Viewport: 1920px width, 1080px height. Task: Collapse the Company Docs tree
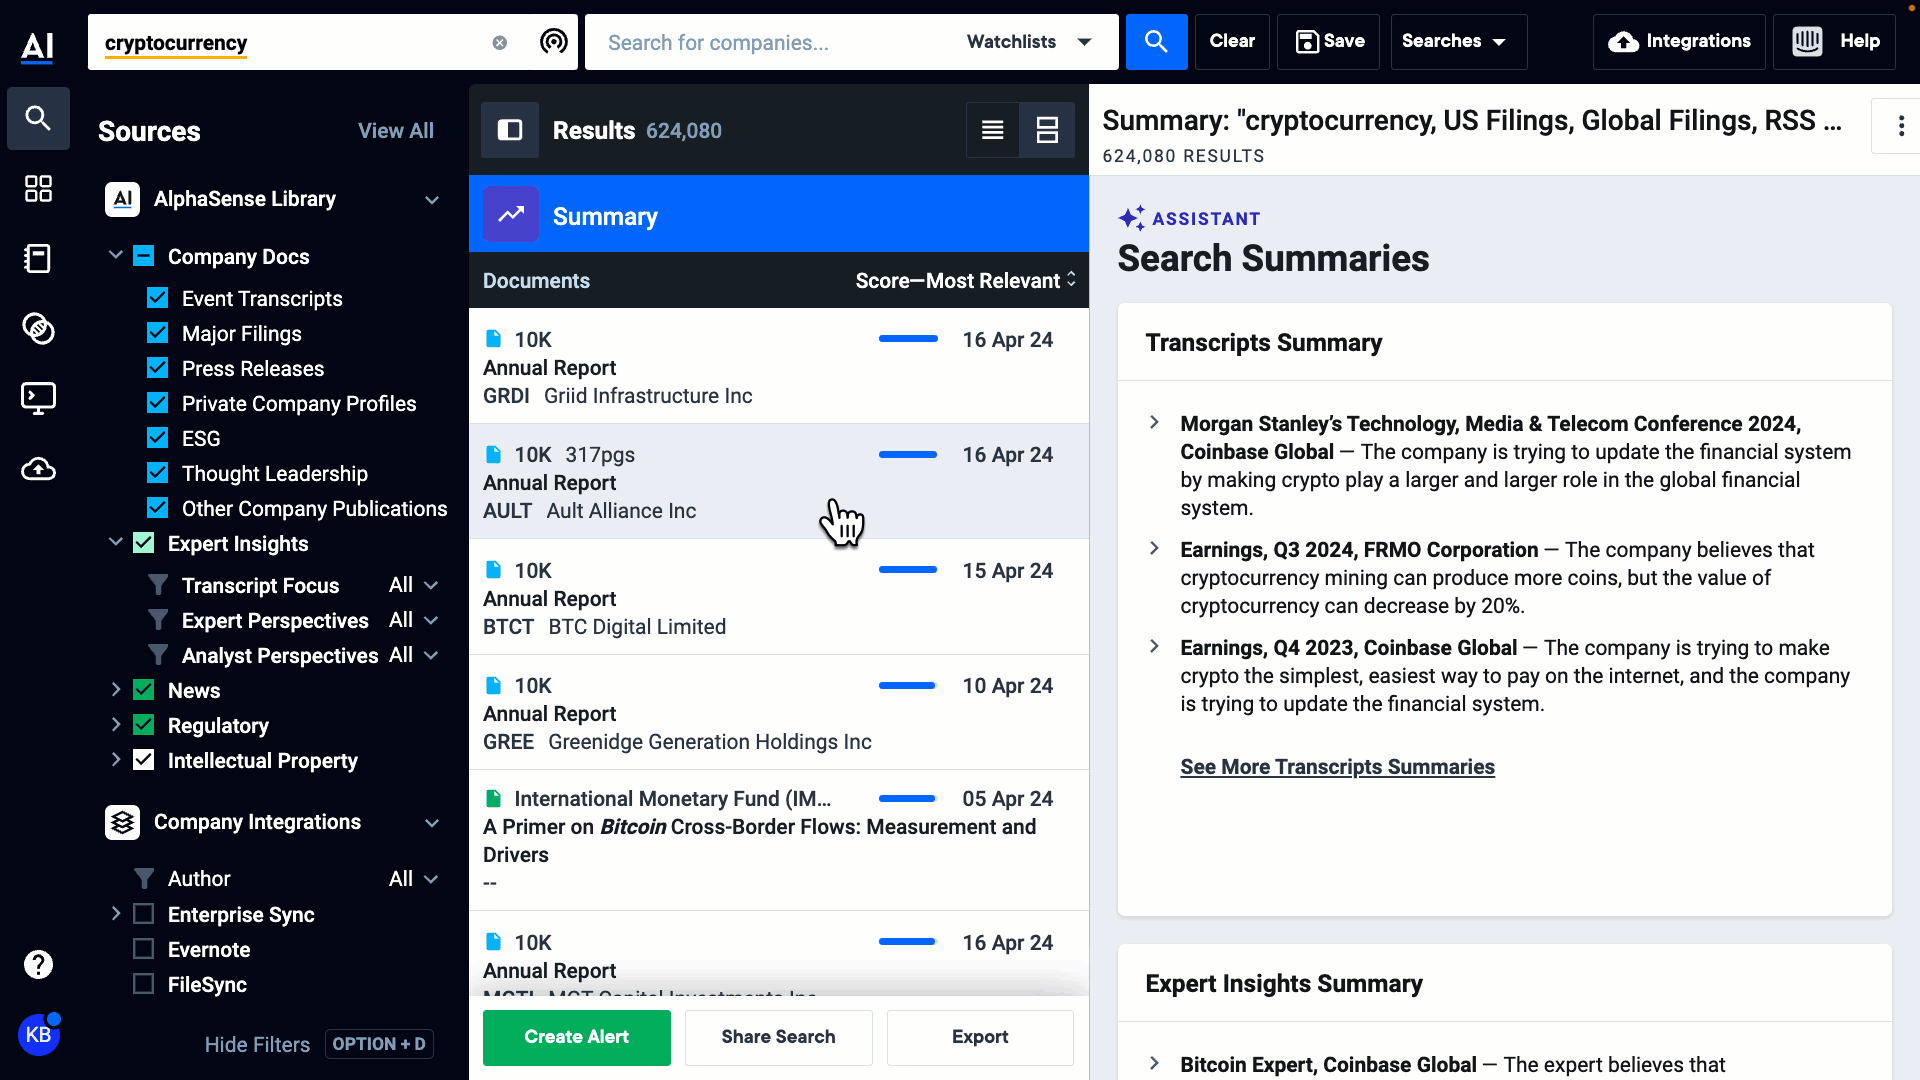tap(115, 256)
